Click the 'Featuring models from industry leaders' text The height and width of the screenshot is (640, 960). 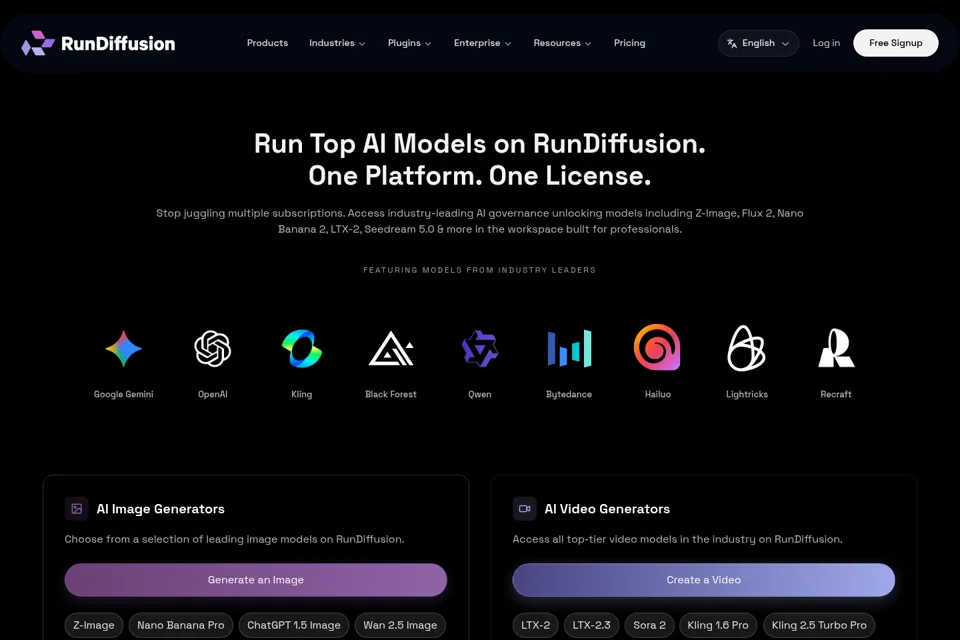click(x=479, y=270)
